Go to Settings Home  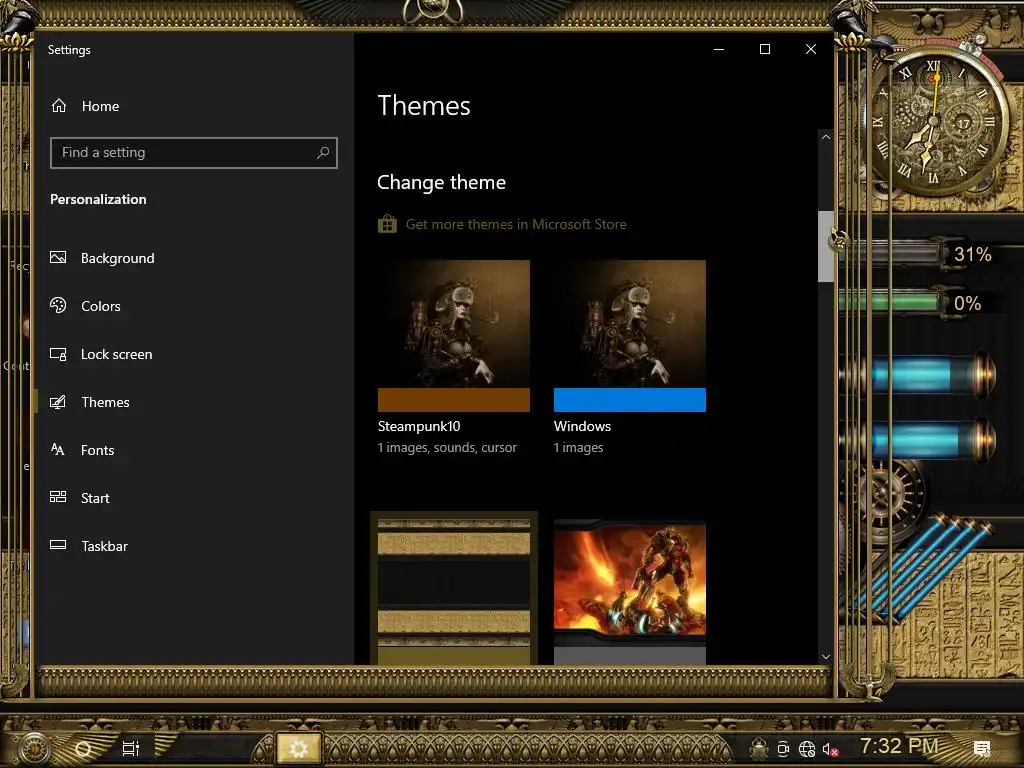click(x=85, y=106)
